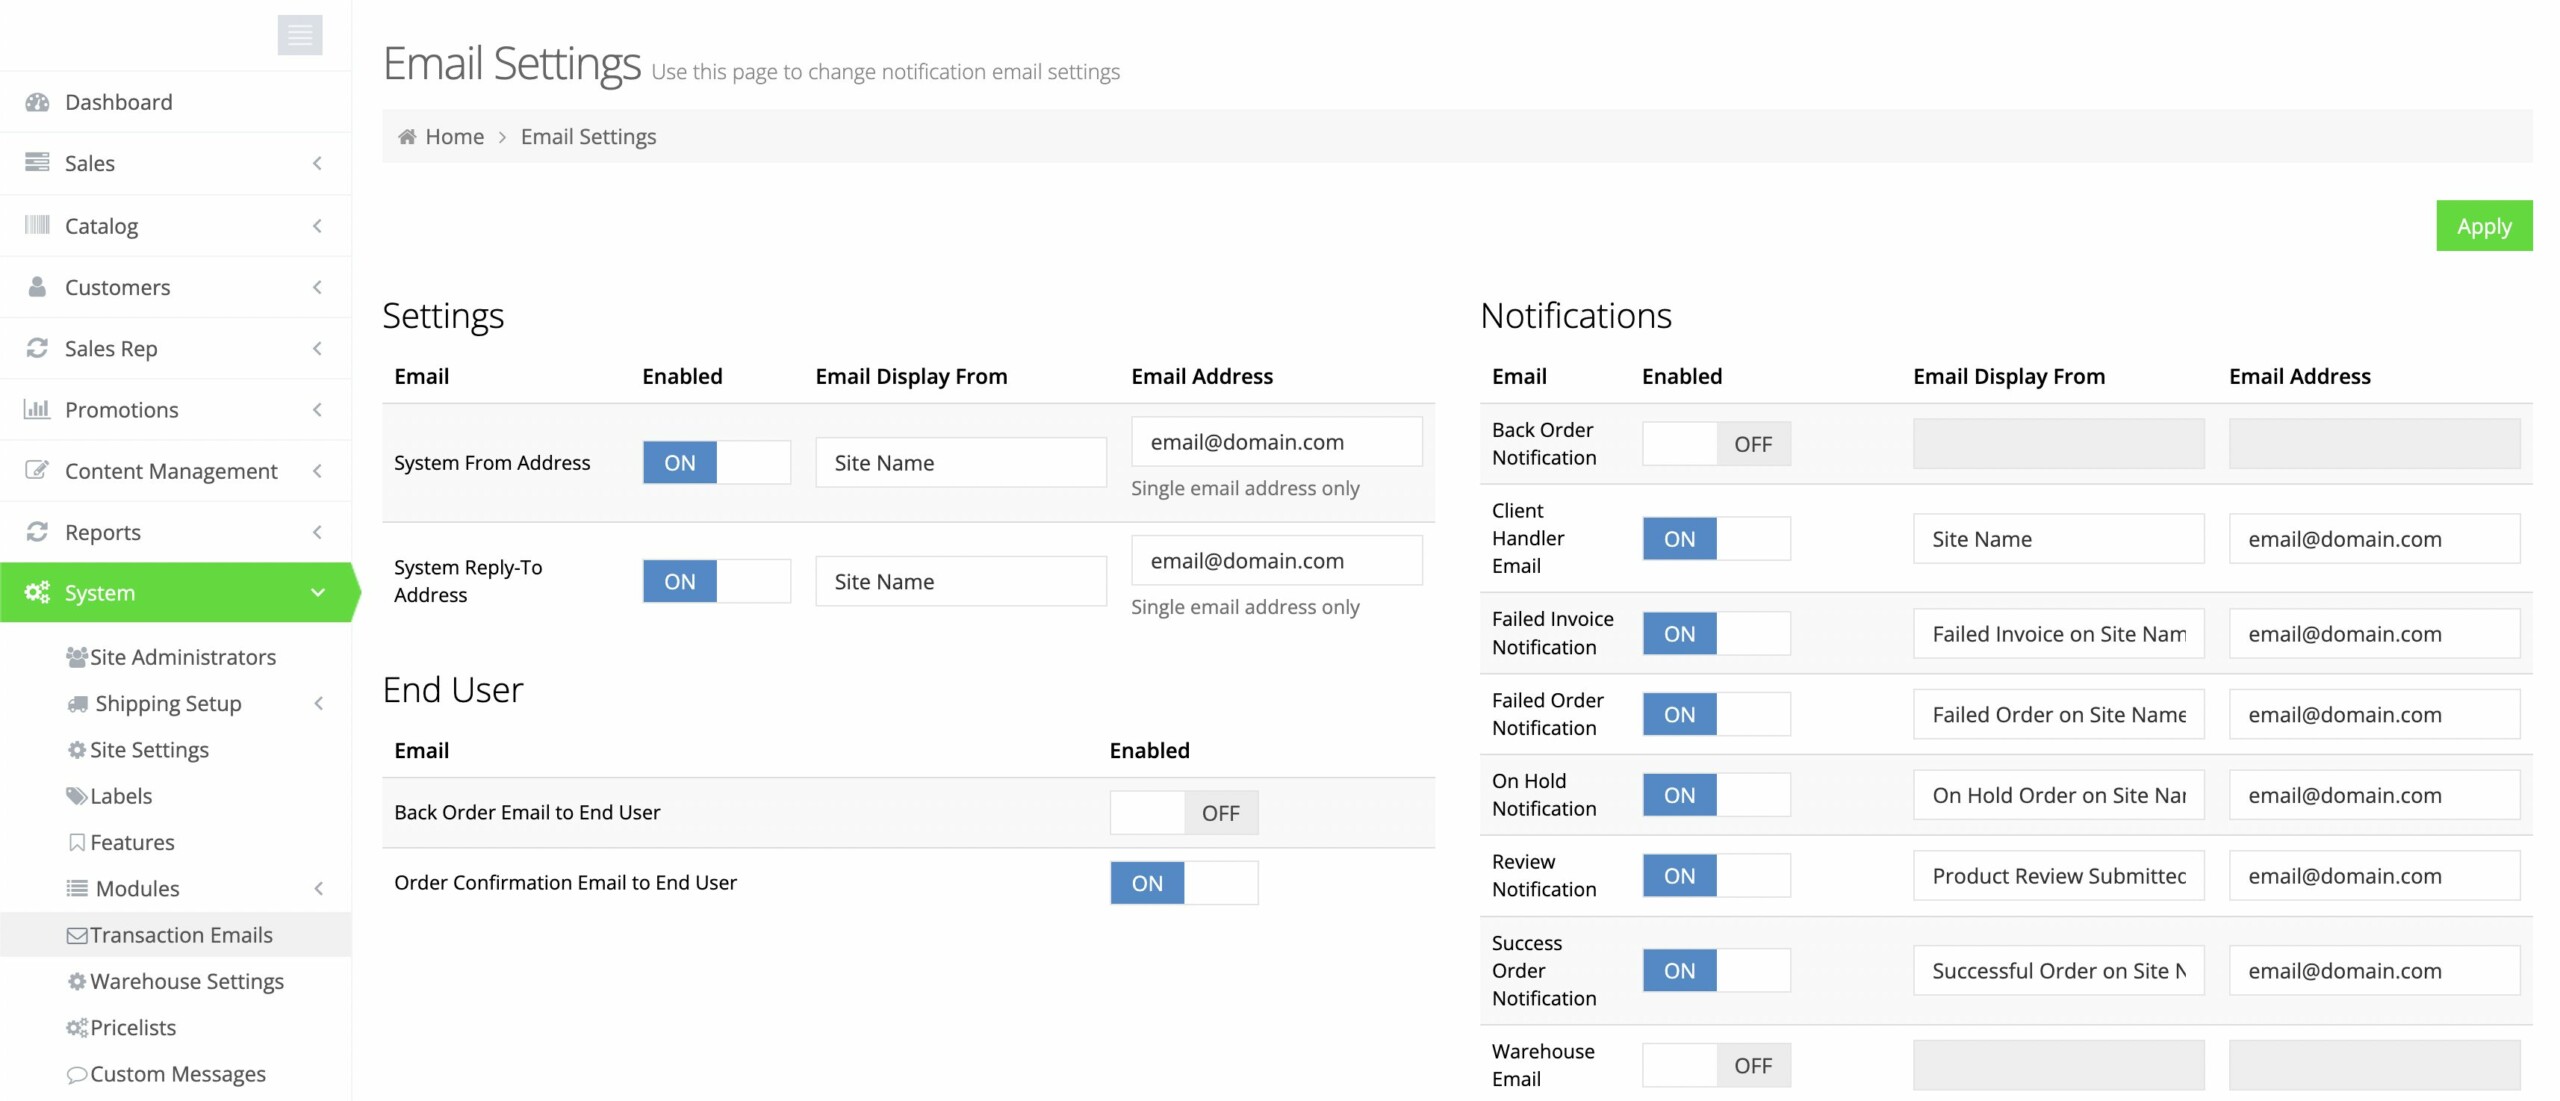Image resolution: width=2560 pixels, height=1101 pixels.
Task: Turn on Warehouse Email notification toggle
Action: [x=1716, y=1065]
